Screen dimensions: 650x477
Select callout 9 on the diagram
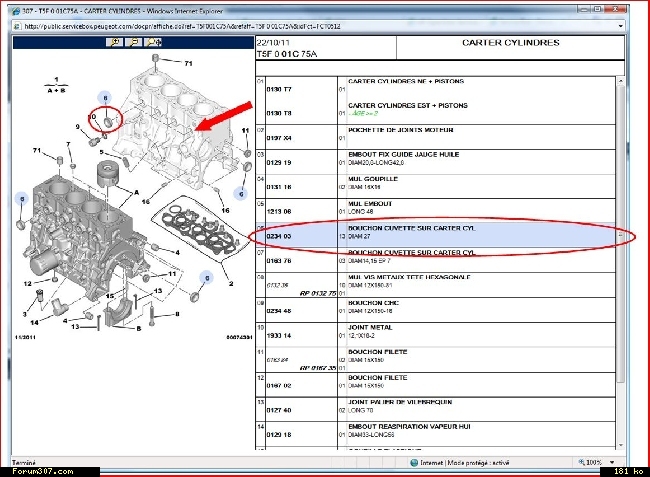click(x=78, y=127)
